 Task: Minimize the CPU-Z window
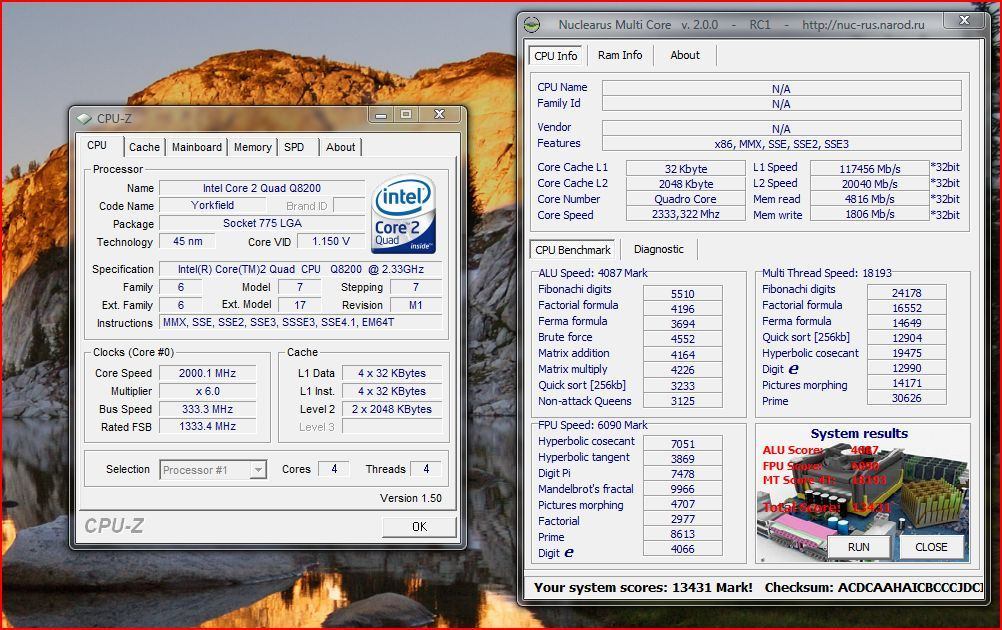[x=382, y=114]
